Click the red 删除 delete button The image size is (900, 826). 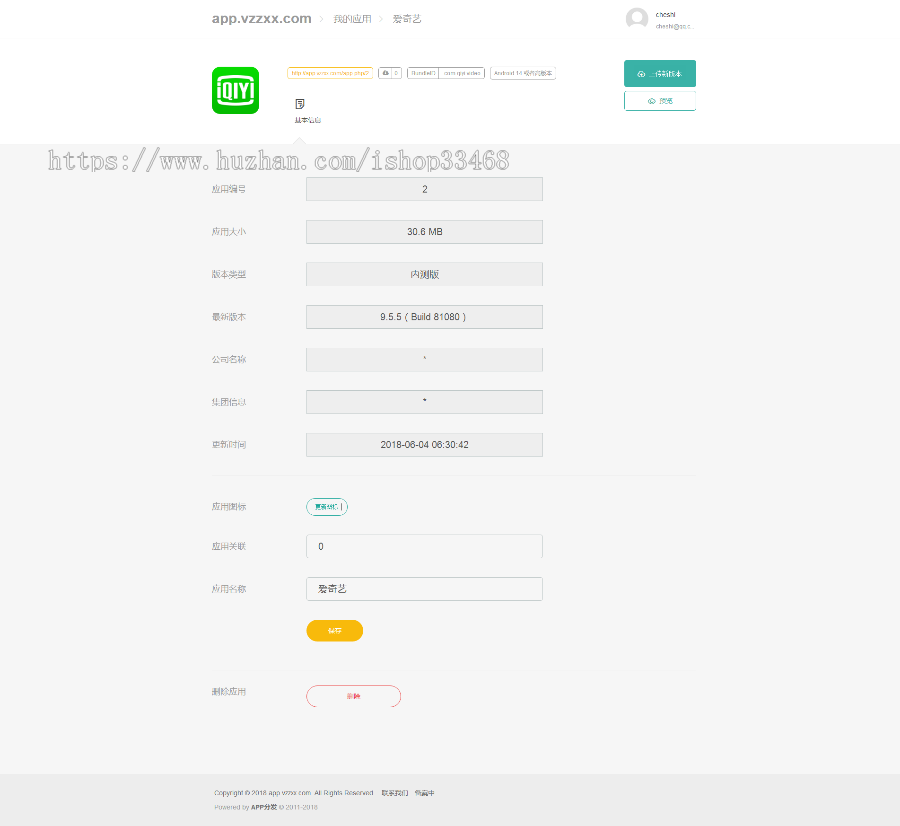(x=353, y=696)
